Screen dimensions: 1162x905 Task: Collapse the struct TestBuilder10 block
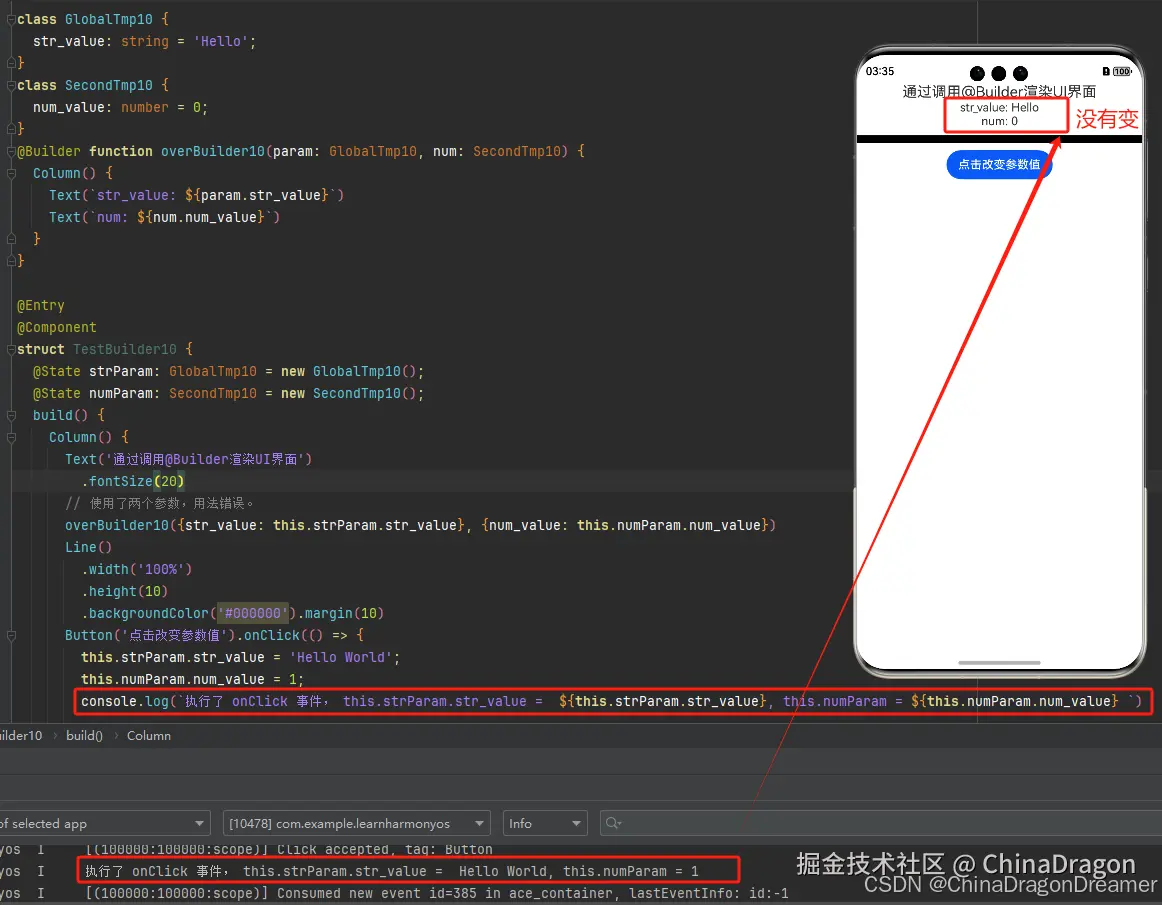[11, 349]
